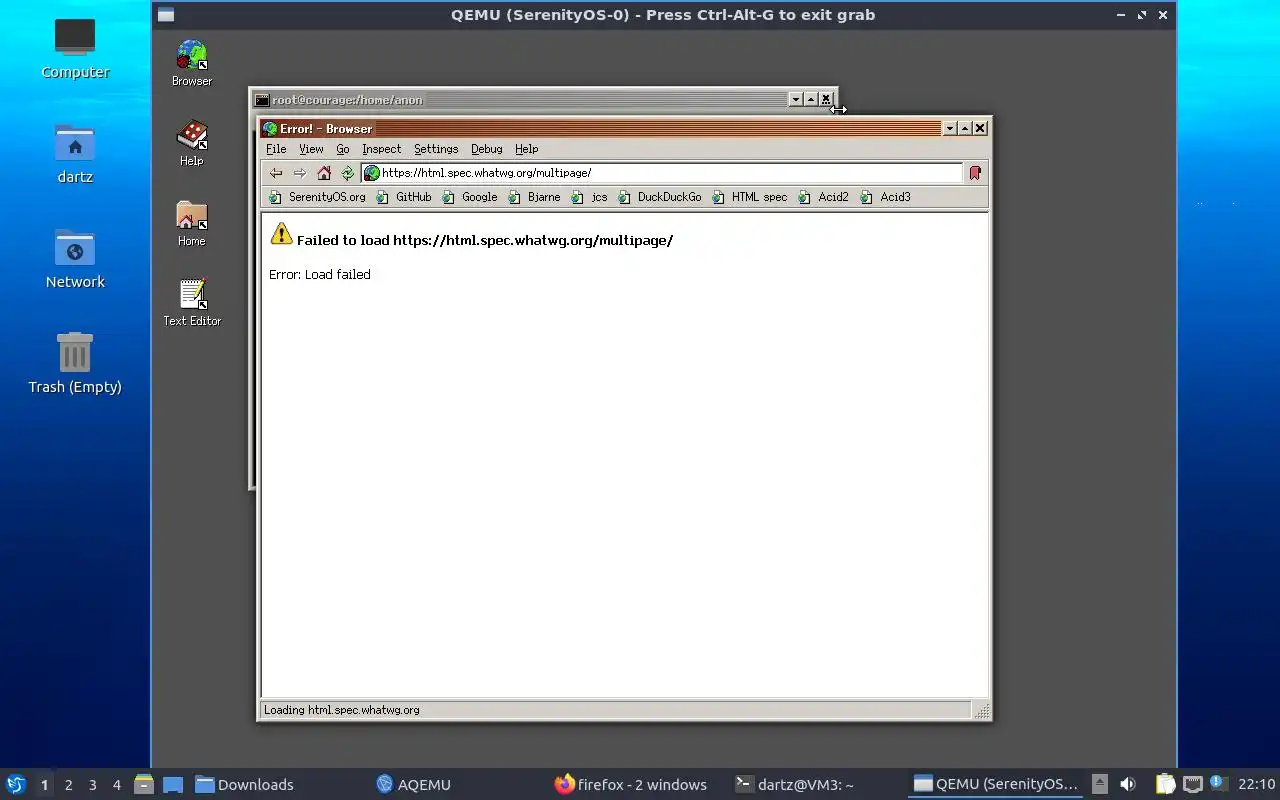Viewport: 1280px width, 800px height.
Task: Reload the page with the refresh icon
Action: pos(348,173)
